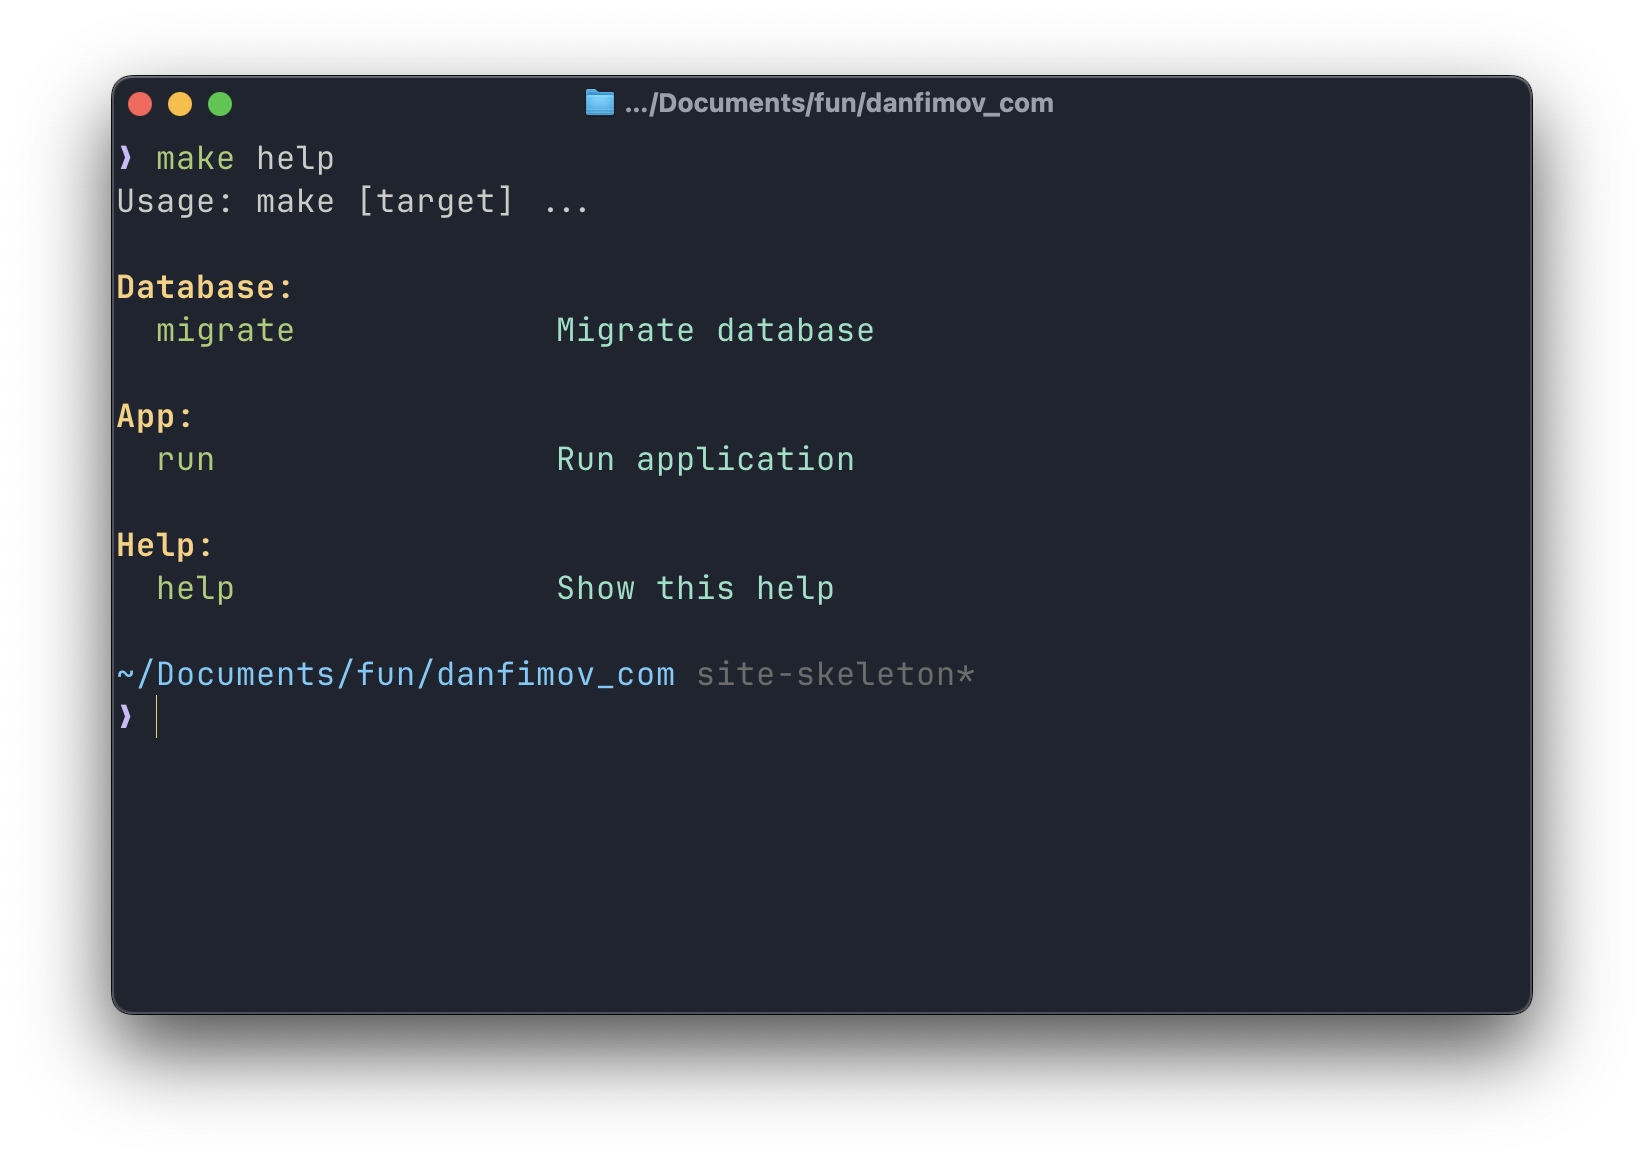
Task: Click the red close window button
Action: tap(140, 104)
